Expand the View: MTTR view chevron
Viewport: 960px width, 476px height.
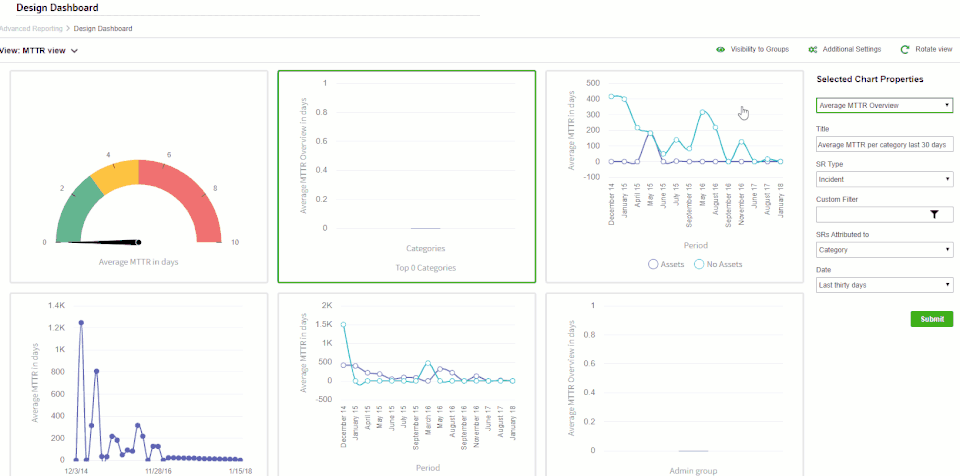click(x=74, y=51)
